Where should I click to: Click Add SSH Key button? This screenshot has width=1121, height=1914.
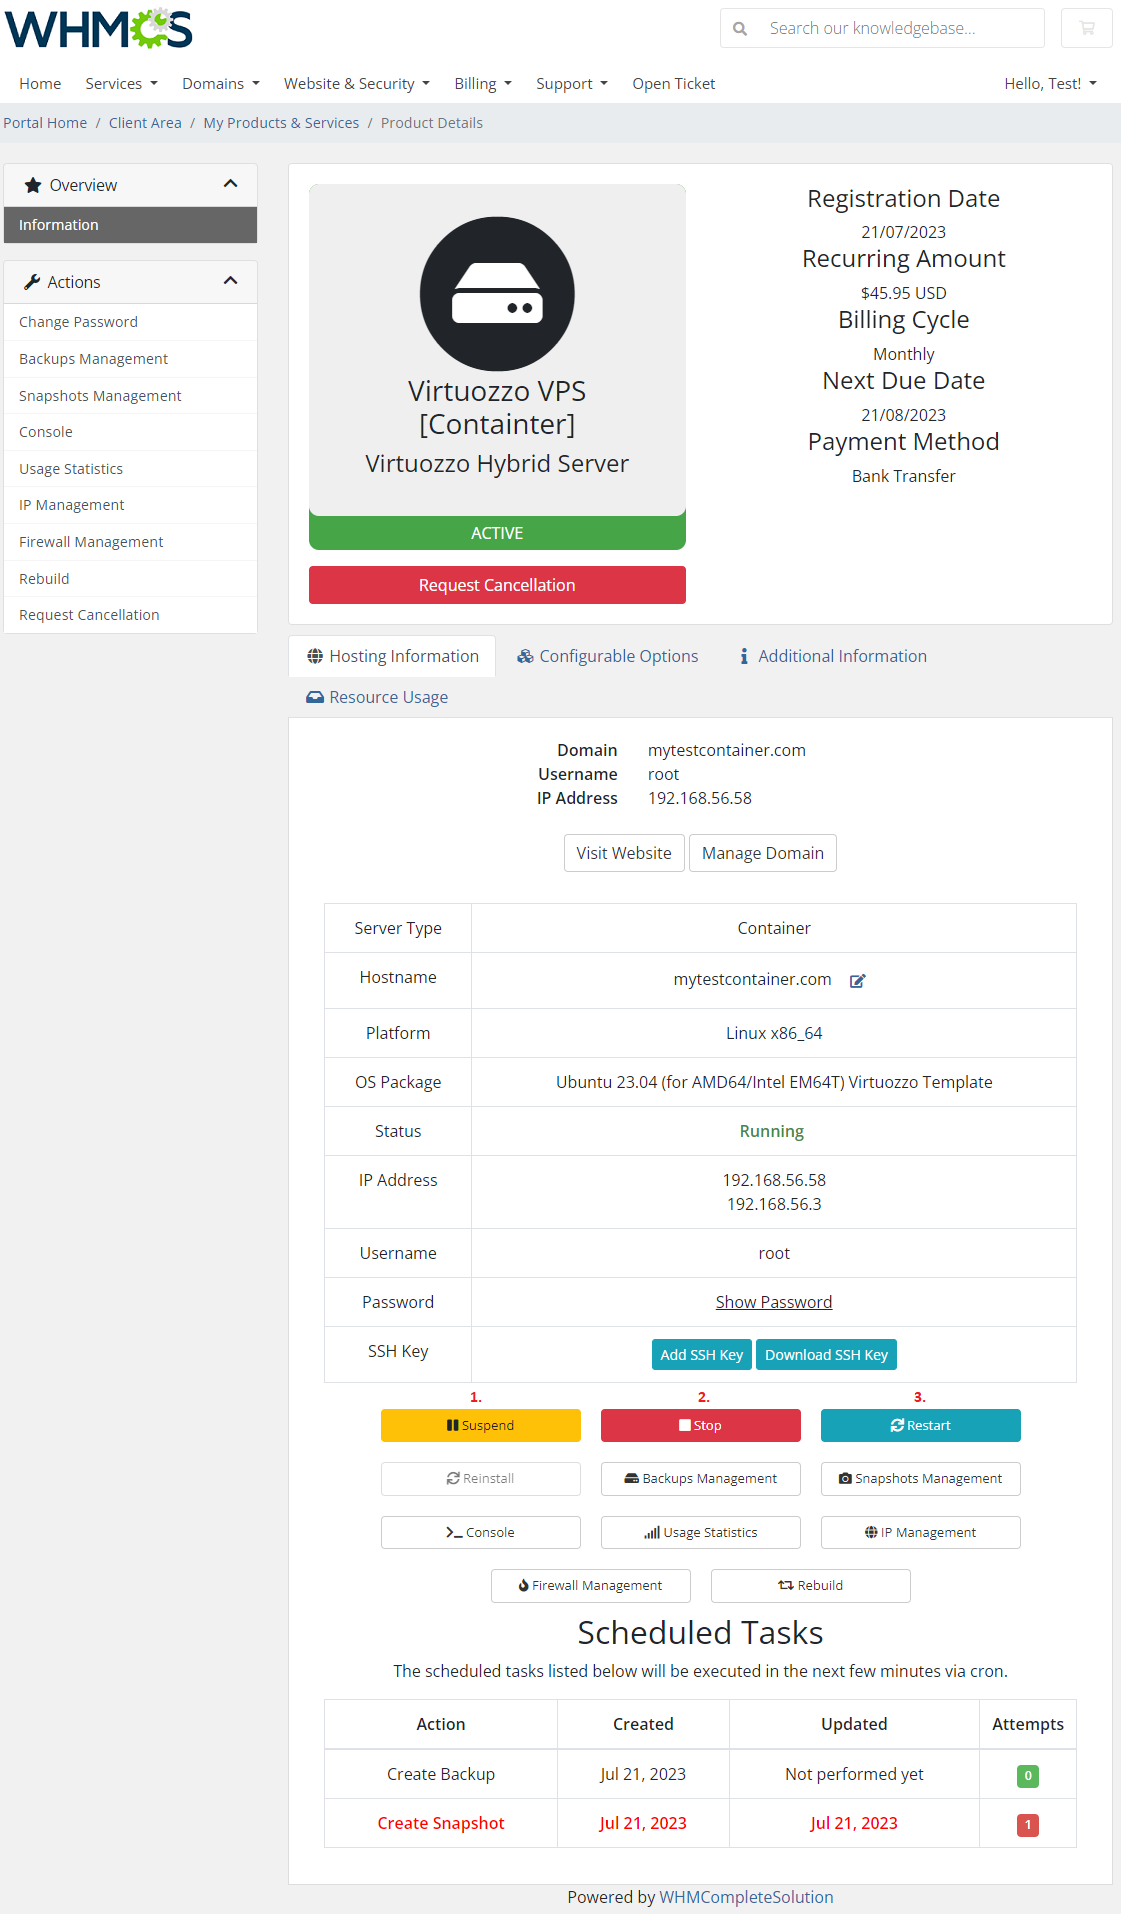[702, 1355]
